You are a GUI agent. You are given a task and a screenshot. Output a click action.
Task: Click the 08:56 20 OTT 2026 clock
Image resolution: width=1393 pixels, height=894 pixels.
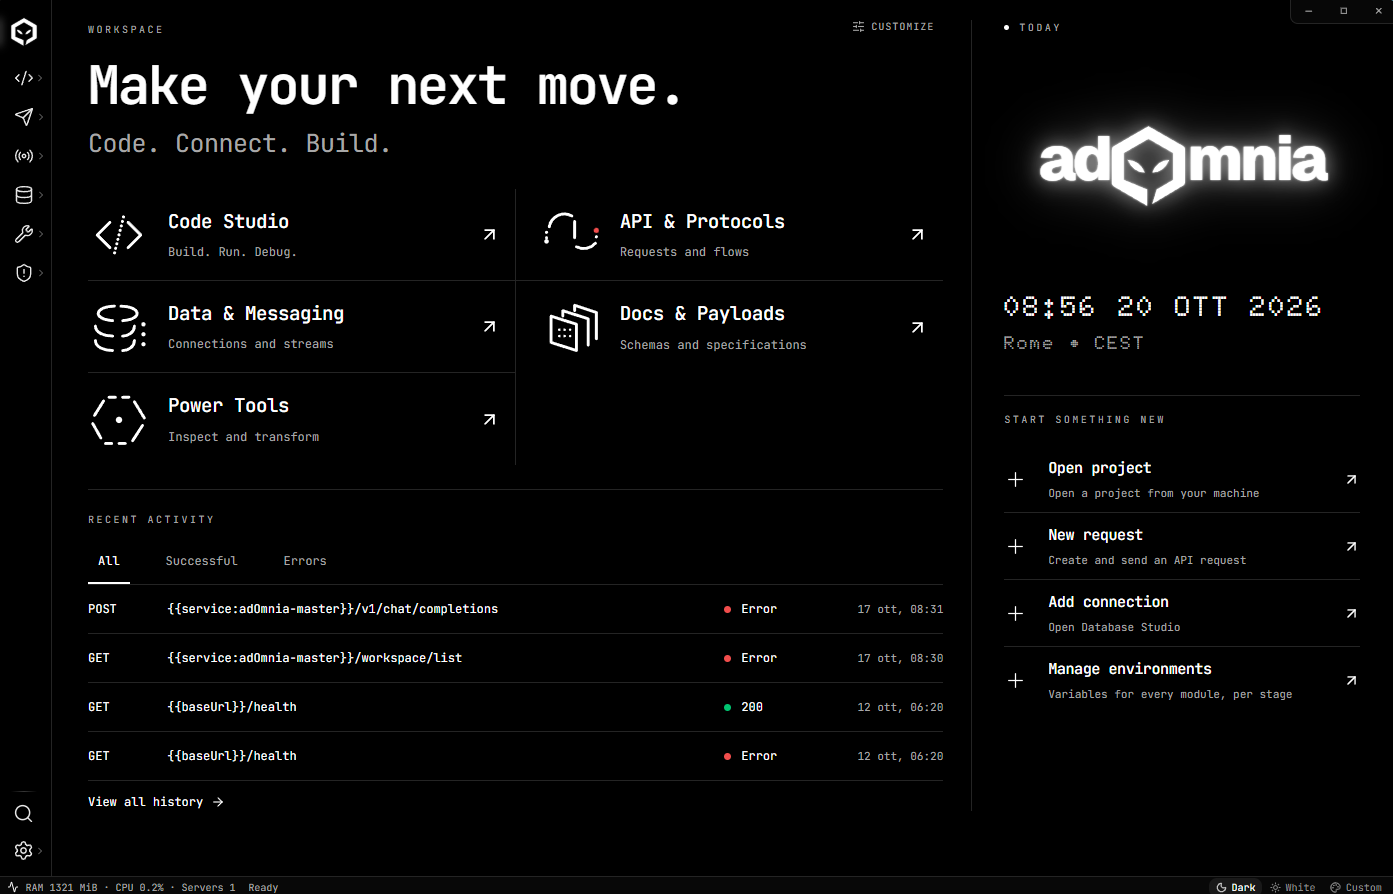(x=1162, y=306)
